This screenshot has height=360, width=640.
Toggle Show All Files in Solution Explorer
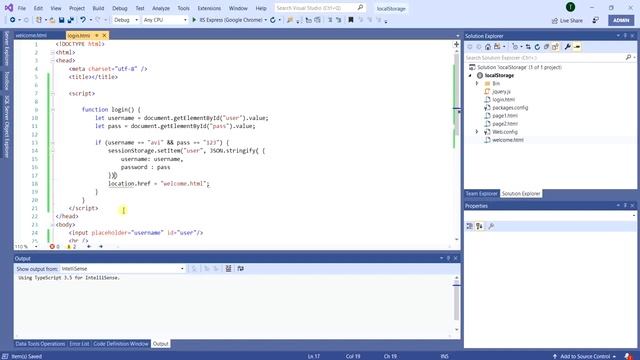click(556, 47)
